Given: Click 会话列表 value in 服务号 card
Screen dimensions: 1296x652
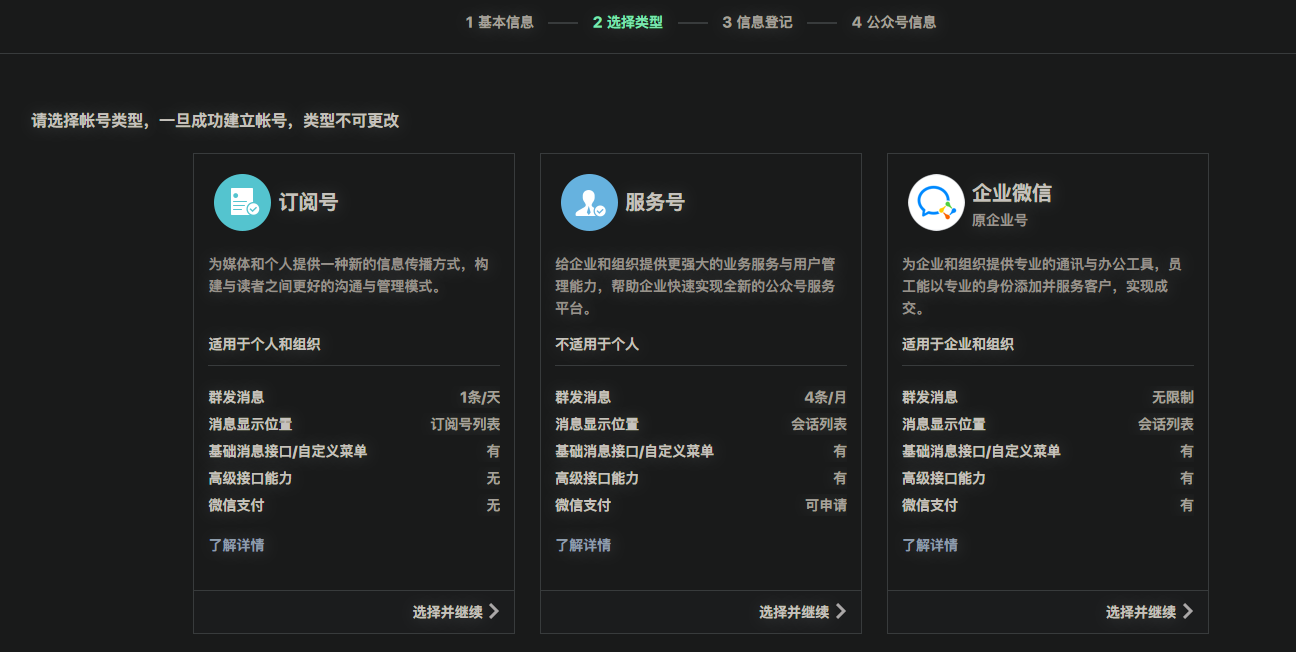Looking at the screenshot, I should pyautogui.click(x=819, y=424).
